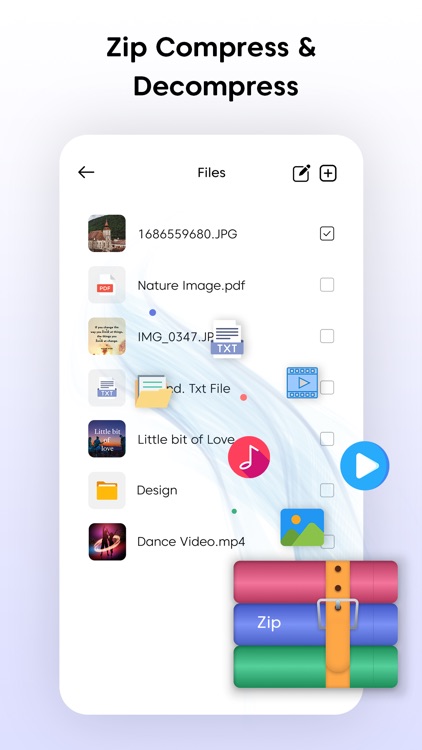This screenshot has height=750, width=422.
Task: Tap the back arrow icon
Action: (x=86, y=172)
